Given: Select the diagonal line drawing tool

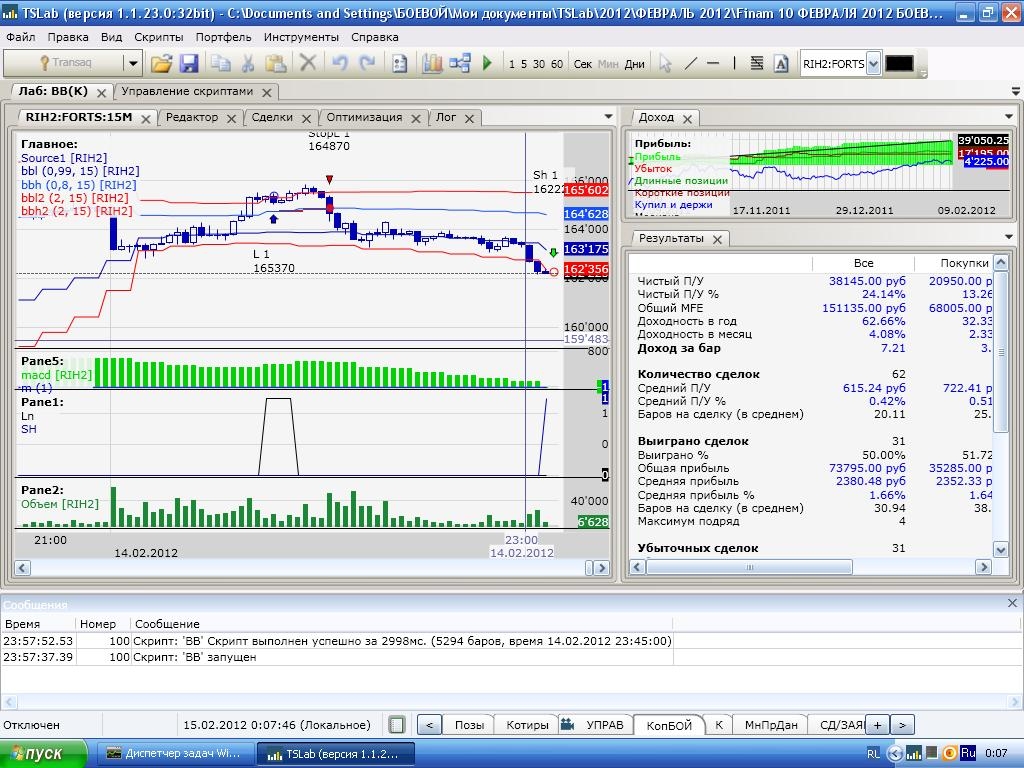Looking at the screenshot, I should coord(690,64).
